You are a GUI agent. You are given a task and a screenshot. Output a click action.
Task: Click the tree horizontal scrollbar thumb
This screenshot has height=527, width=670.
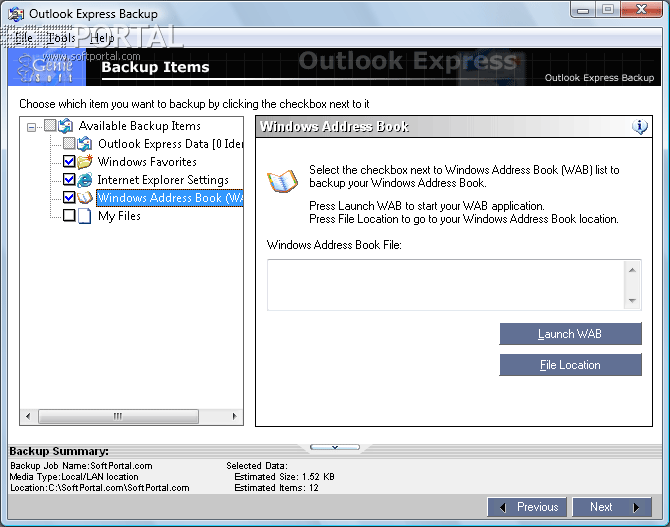(x=118, y=416)
